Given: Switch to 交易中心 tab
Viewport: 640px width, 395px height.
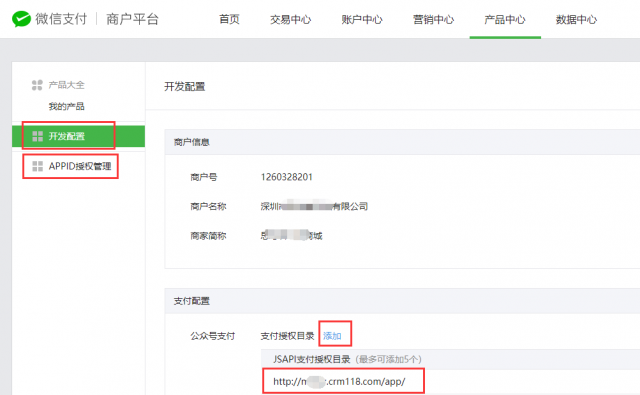Looking at the screenshot, I should [291, 19].
